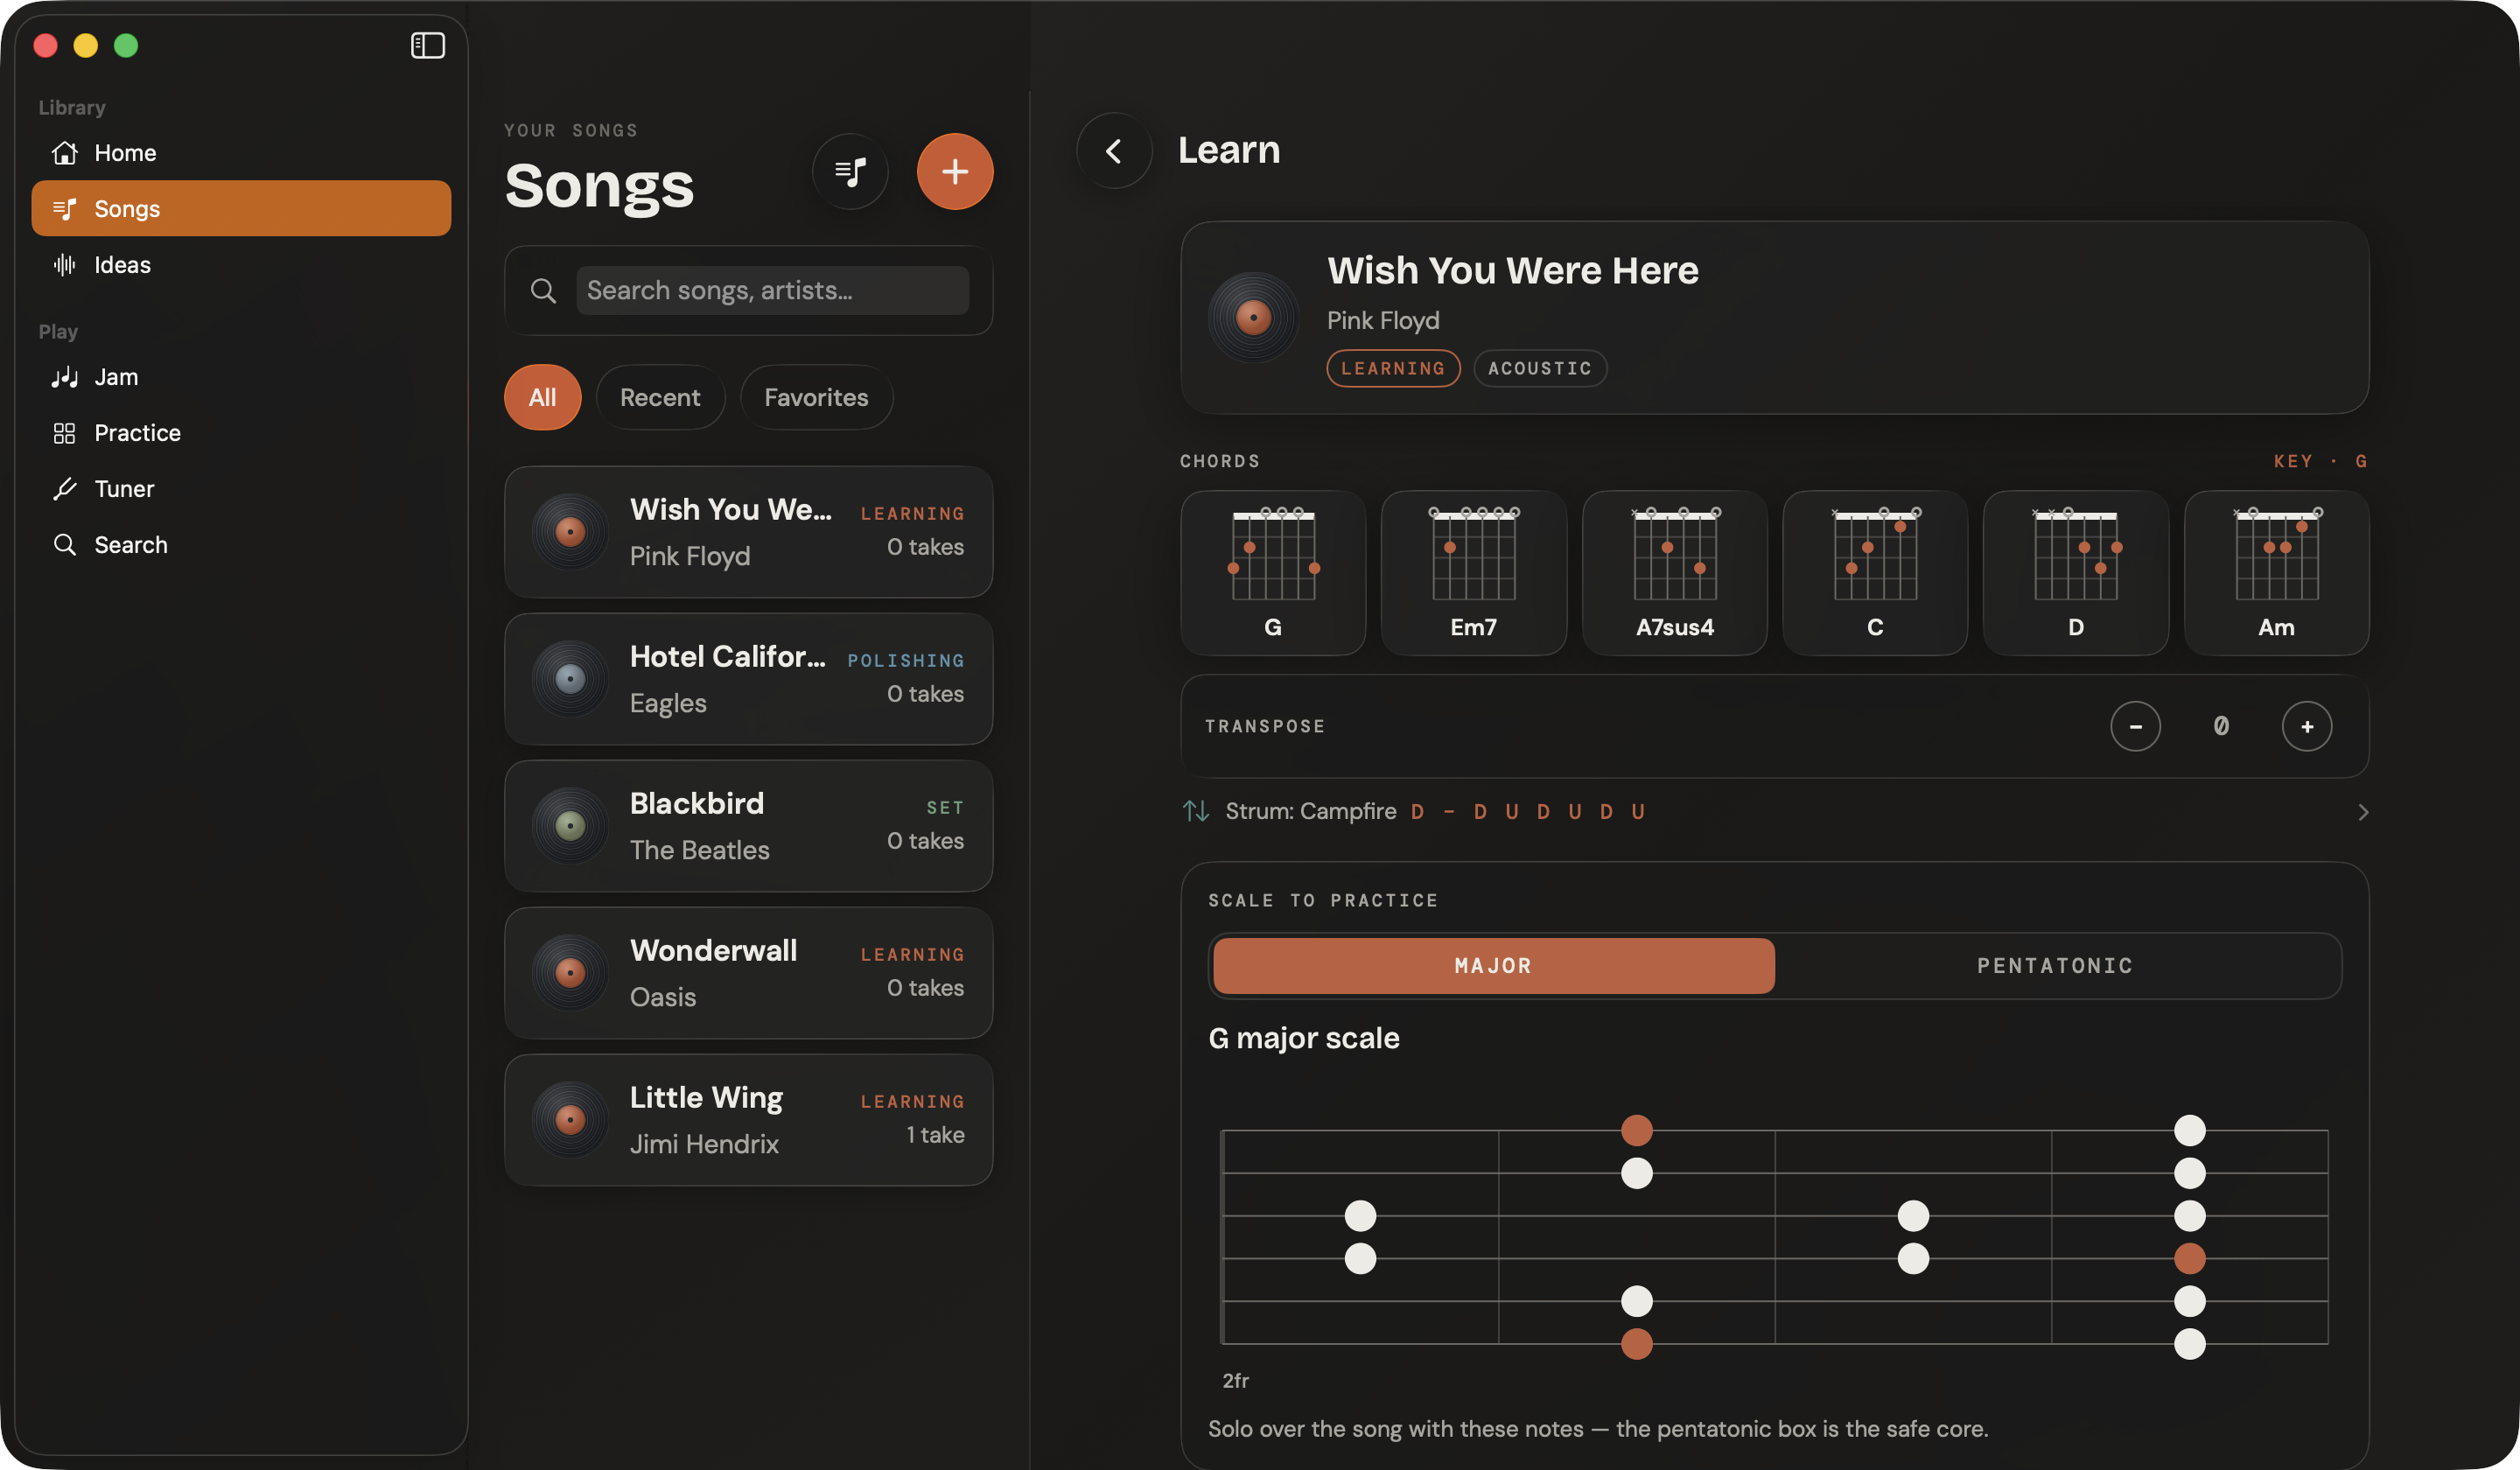
Task: Expand the Strum: Campfire pattern chevron
Action: coord(2363,812)
